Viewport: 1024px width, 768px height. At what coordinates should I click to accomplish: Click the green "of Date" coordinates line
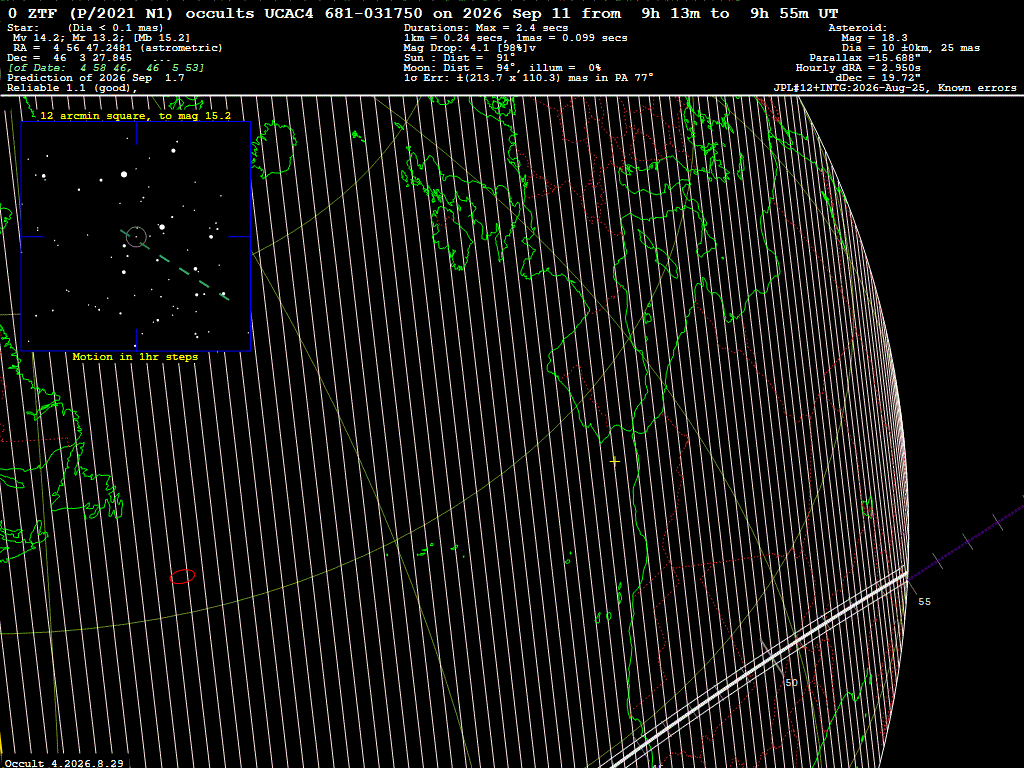106,67
